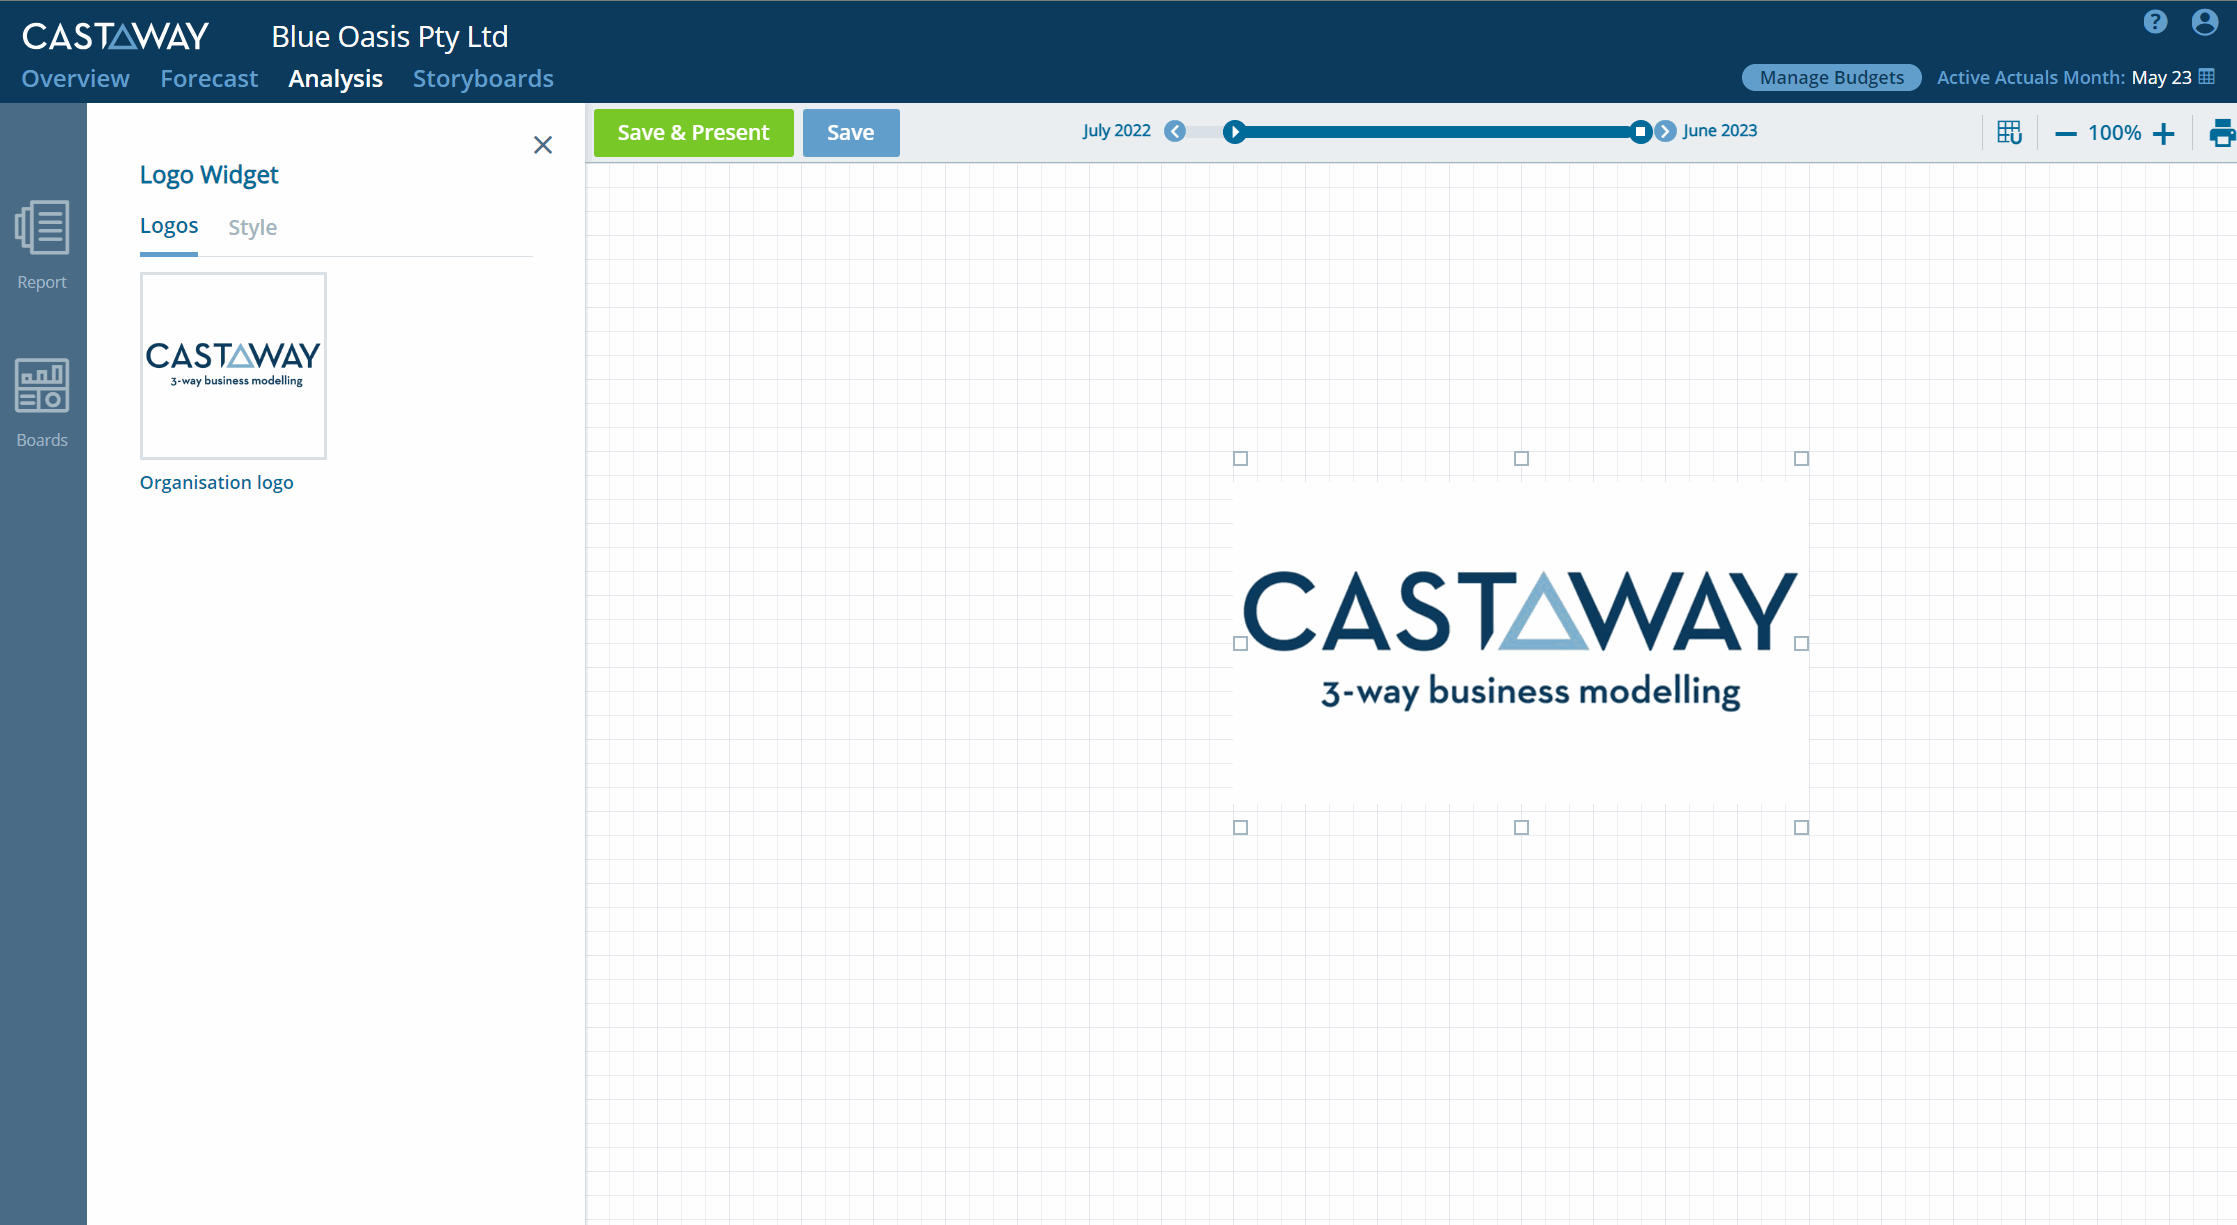
Task: Go to the Overview menu
Action: tap(76, 78)
